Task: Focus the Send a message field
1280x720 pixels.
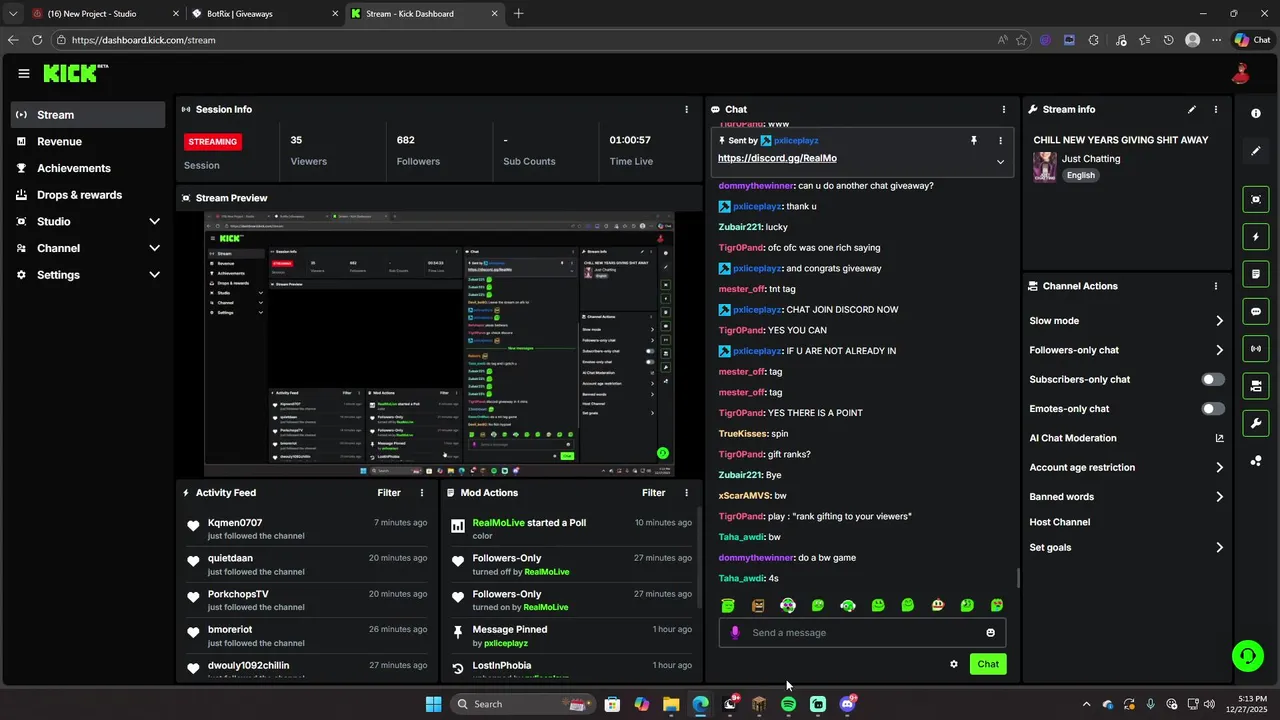Action: (x=862, y=632)
